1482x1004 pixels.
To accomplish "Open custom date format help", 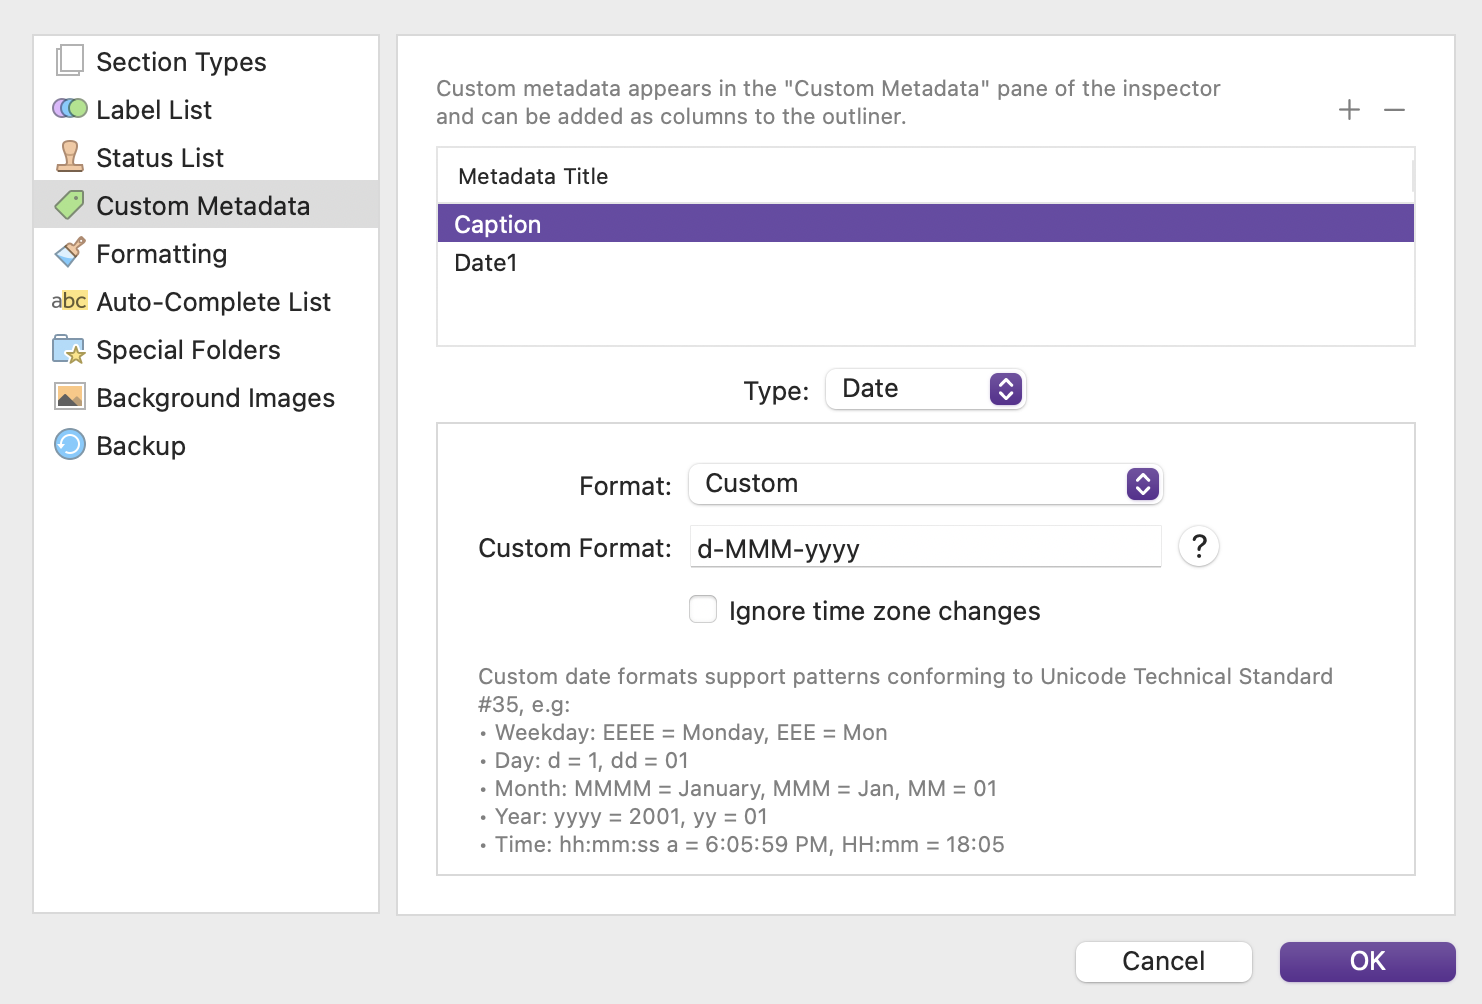I will tap(1198, 547).
